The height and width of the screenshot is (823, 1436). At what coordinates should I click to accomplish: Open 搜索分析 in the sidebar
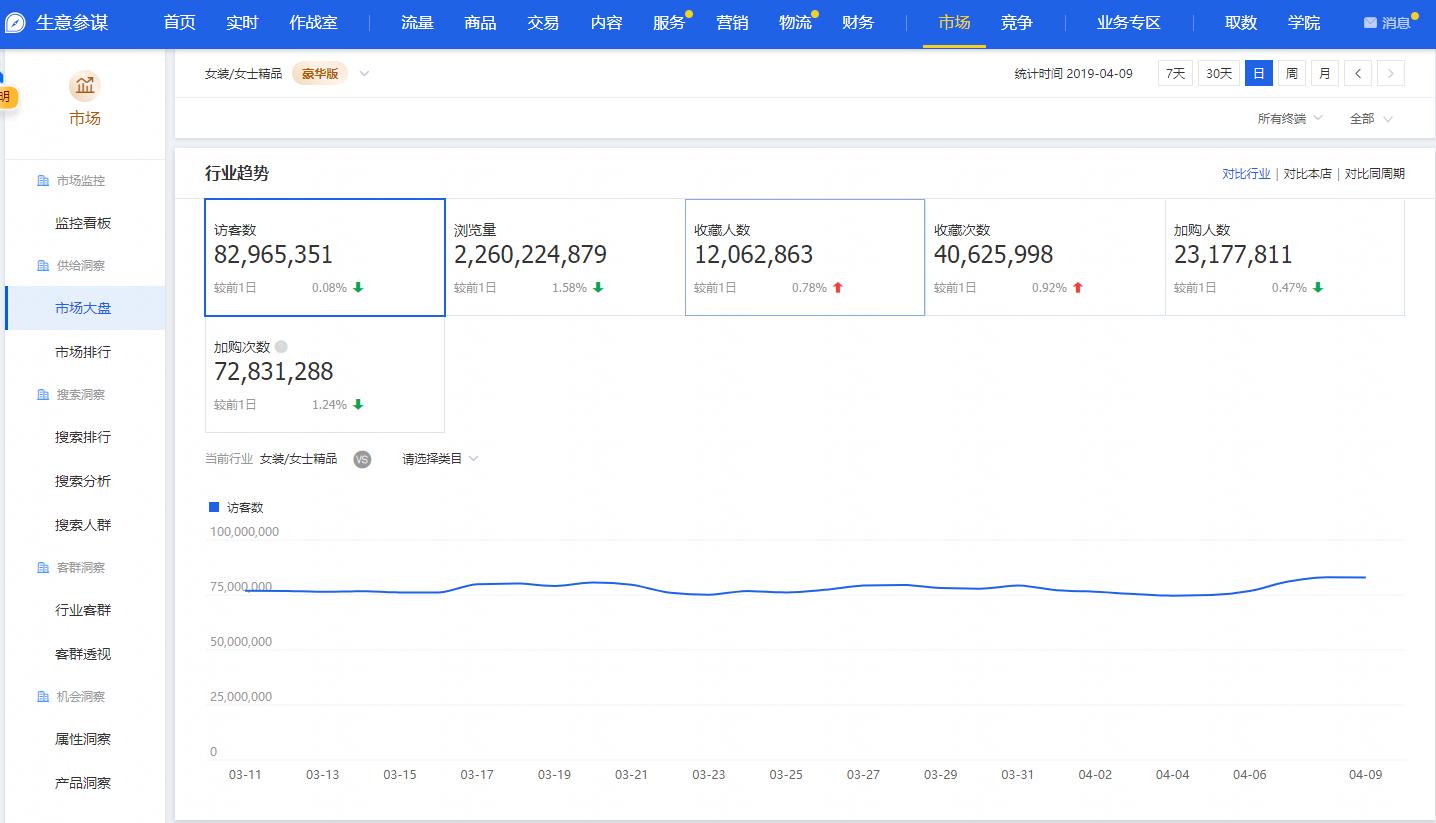[83, 481]
